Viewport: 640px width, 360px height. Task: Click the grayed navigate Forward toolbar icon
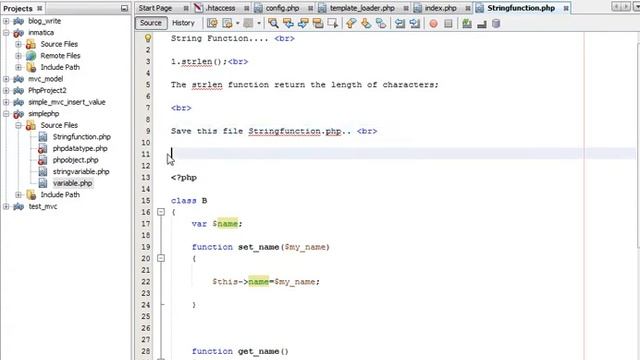click(x=248, y=23)
